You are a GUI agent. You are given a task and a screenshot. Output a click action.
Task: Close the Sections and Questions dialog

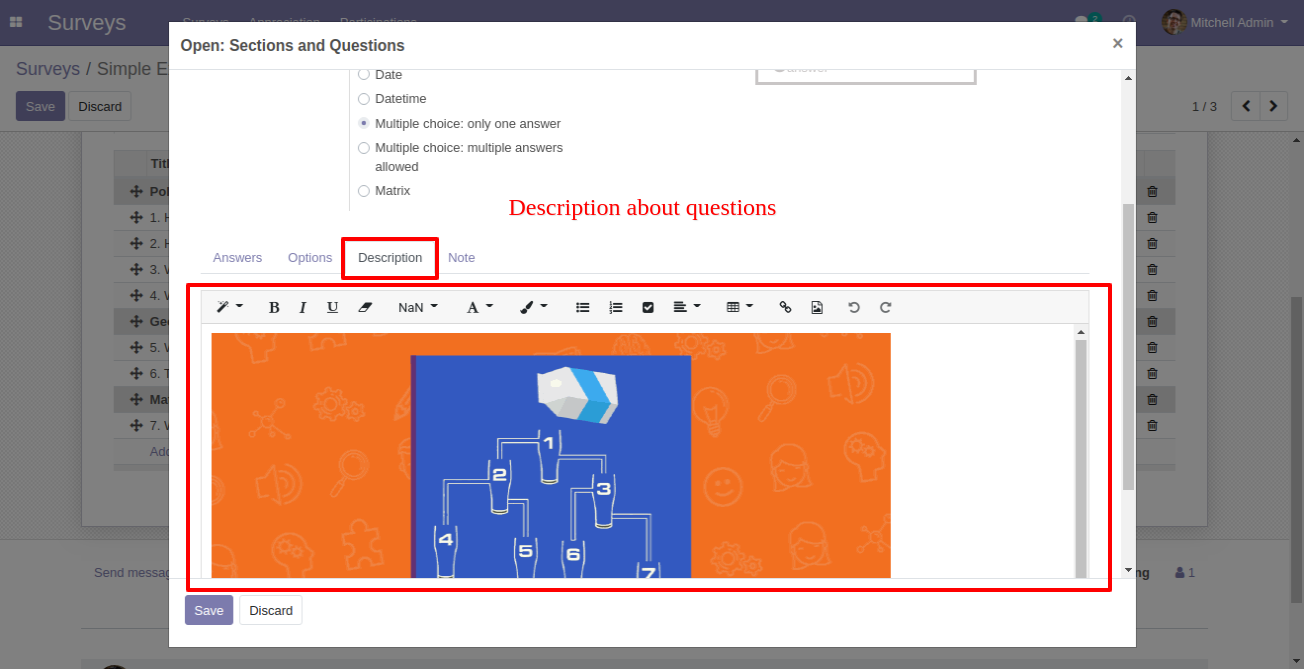(x=1117, y=43)
